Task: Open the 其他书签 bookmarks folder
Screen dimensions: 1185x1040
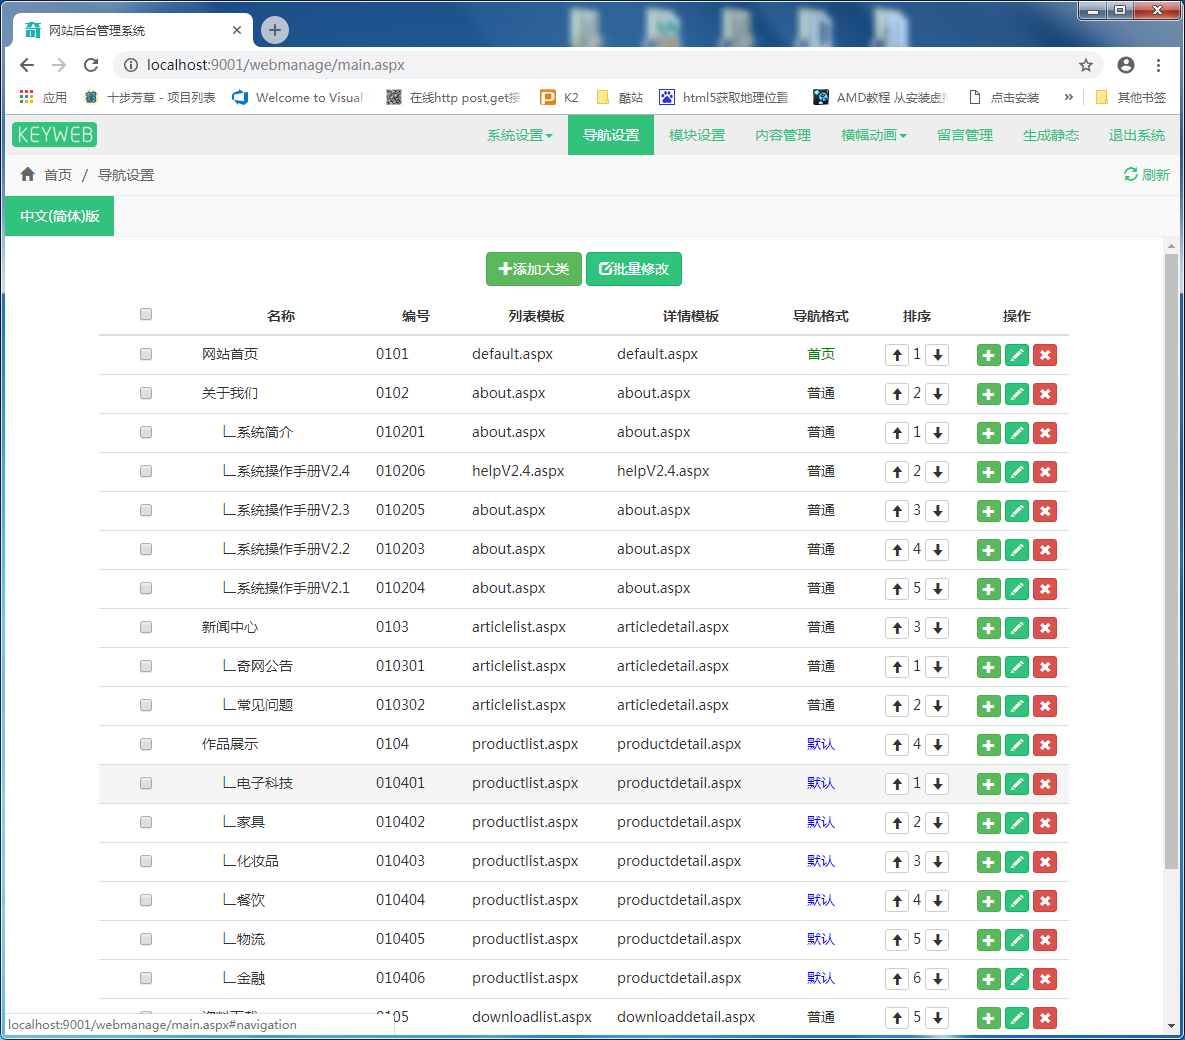Action: 1131,97
